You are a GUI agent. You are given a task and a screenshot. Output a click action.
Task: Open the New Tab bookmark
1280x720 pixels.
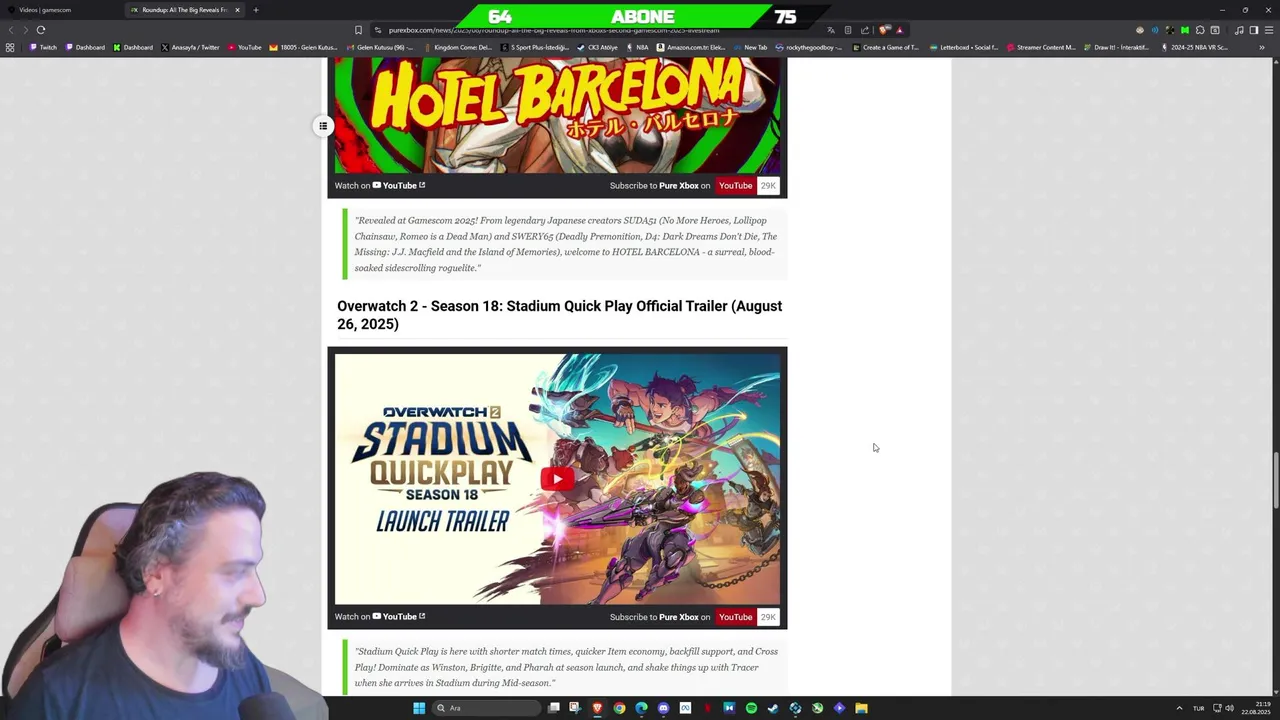coord(750,47)
